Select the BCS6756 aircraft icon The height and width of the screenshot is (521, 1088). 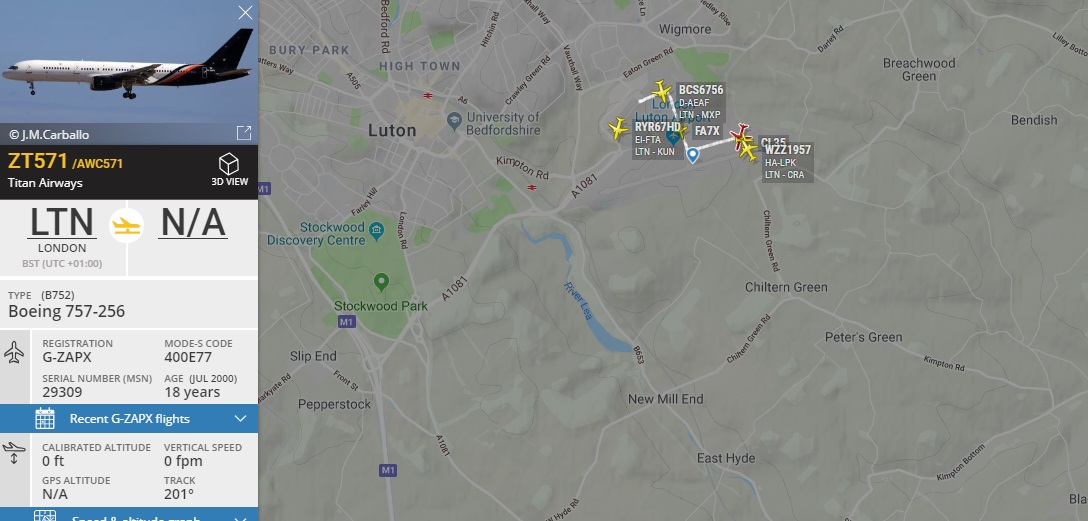[662, 92]
